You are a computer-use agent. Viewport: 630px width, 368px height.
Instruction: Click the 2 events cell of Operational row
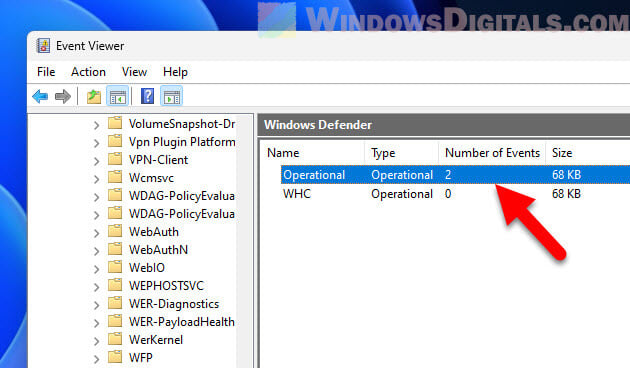coord(448,175)
